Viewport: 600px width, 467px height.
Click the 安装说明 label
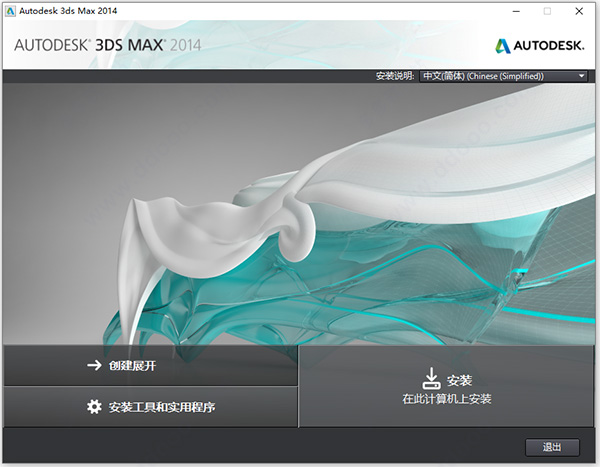point(395,76)
